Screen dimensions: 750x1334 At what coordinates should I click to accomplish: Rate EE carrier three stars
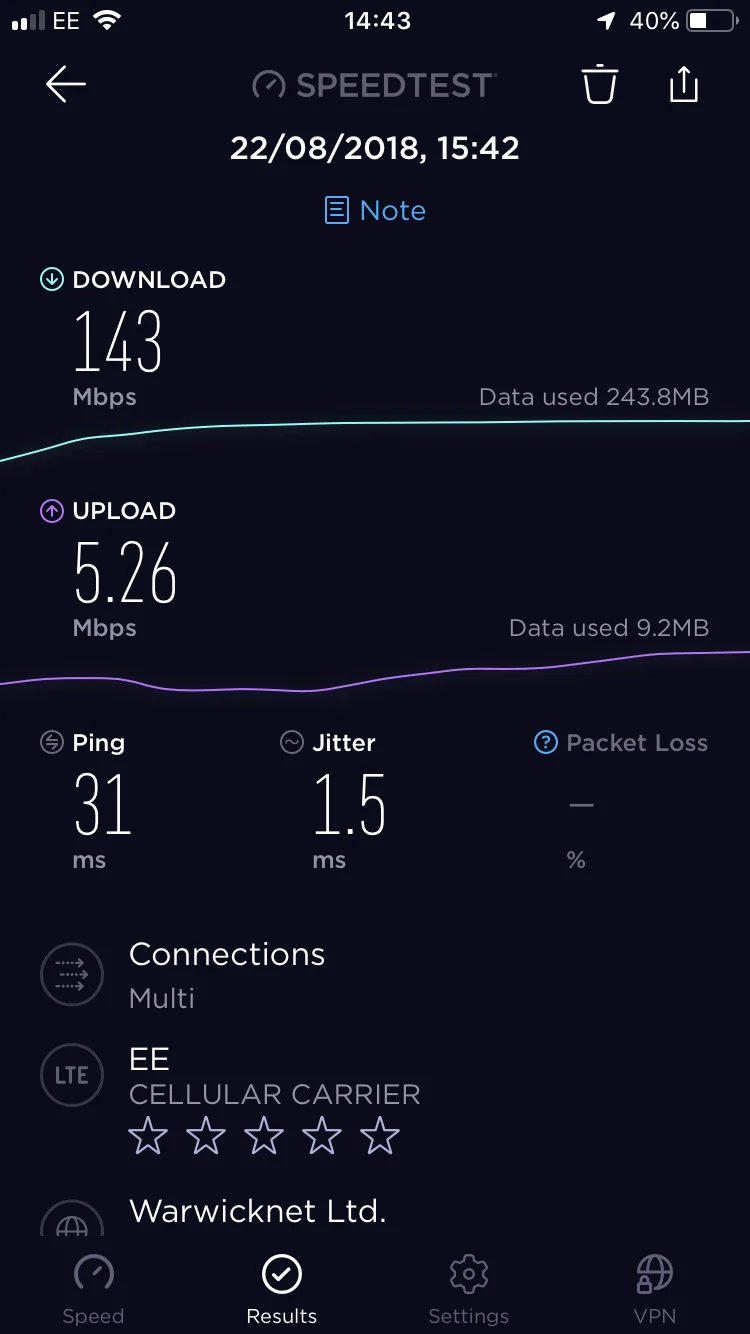tap(264, 1136)
